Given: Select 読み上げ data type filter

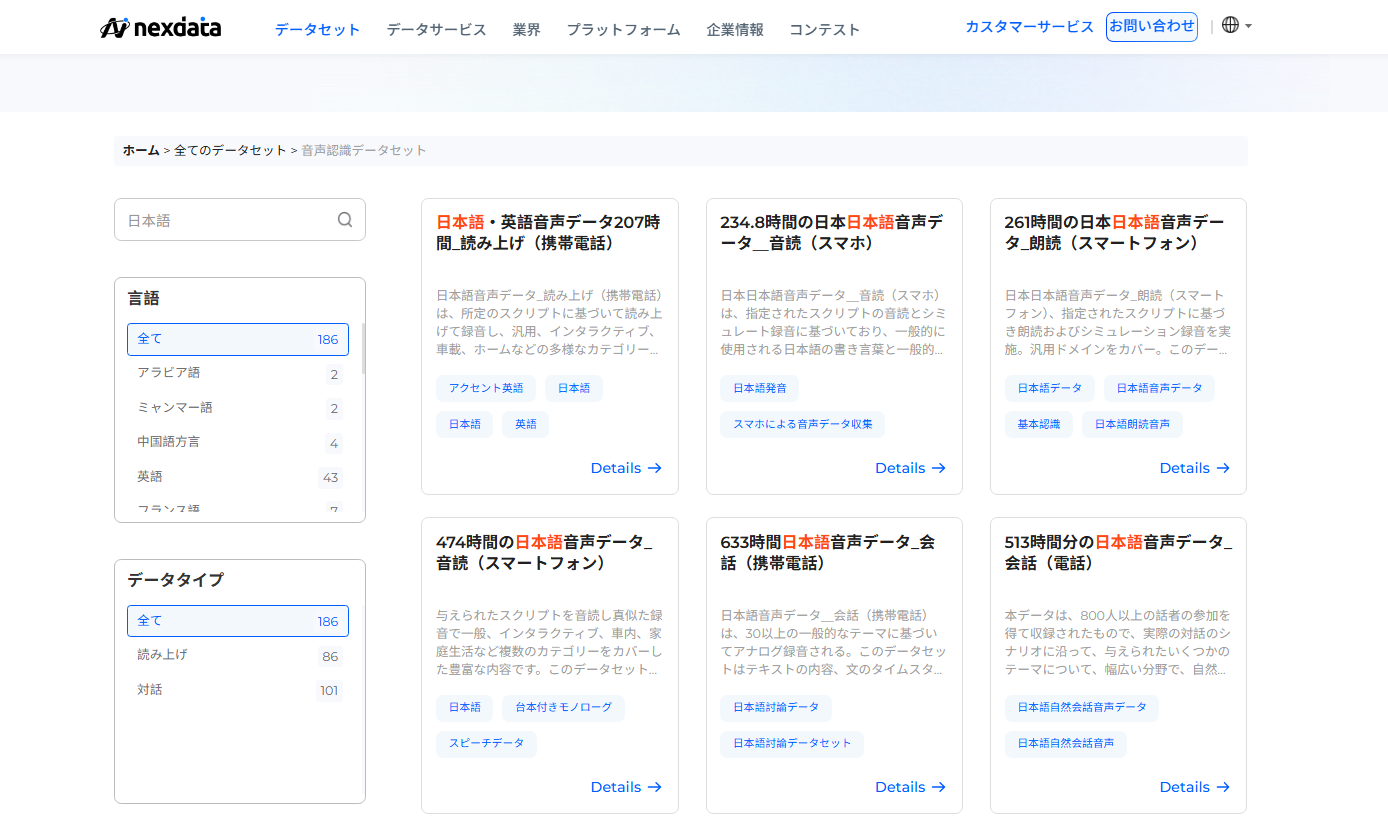Looking at the screenshot, I should [238, 656].
